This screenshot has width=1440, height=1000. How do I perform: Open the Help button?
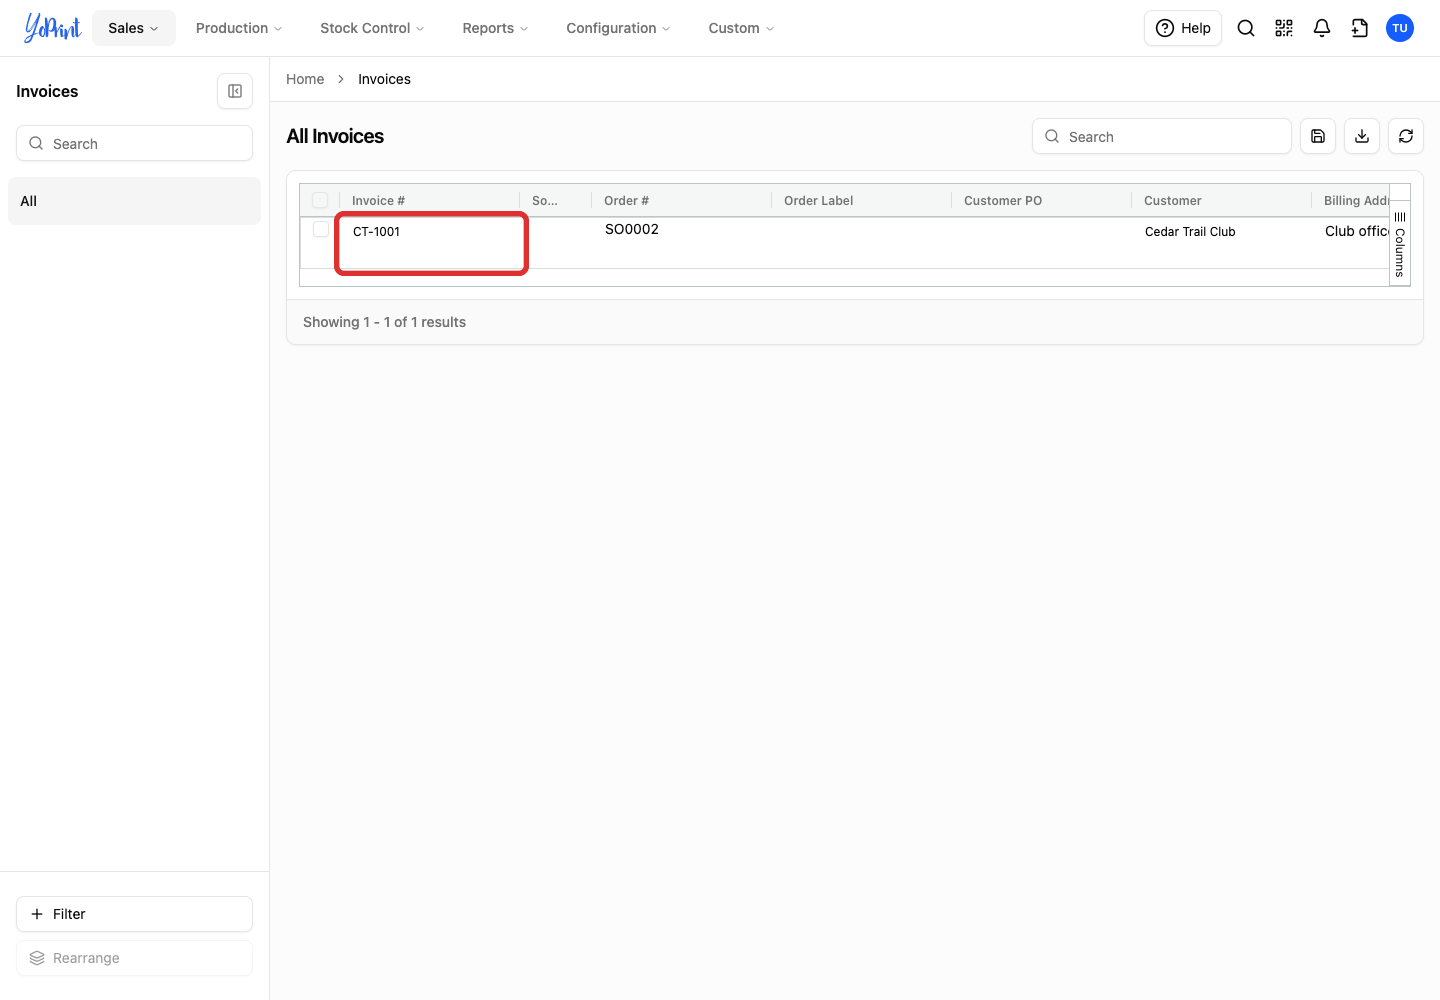click(1183, 28)
